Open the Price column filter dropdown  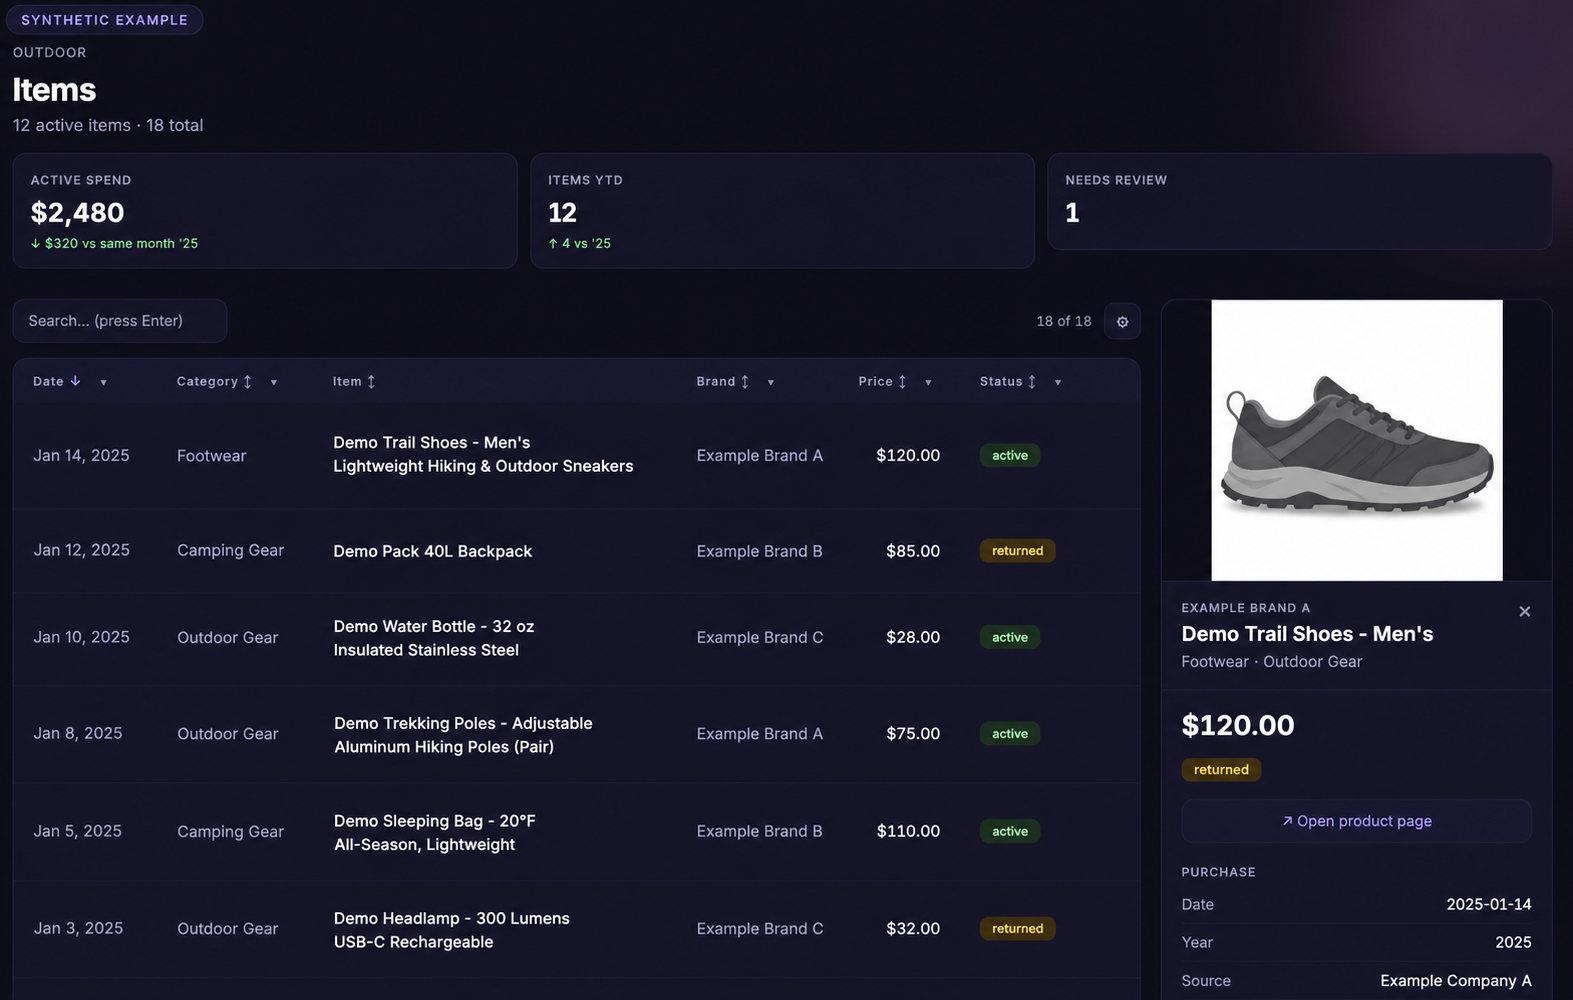point(928,383)
